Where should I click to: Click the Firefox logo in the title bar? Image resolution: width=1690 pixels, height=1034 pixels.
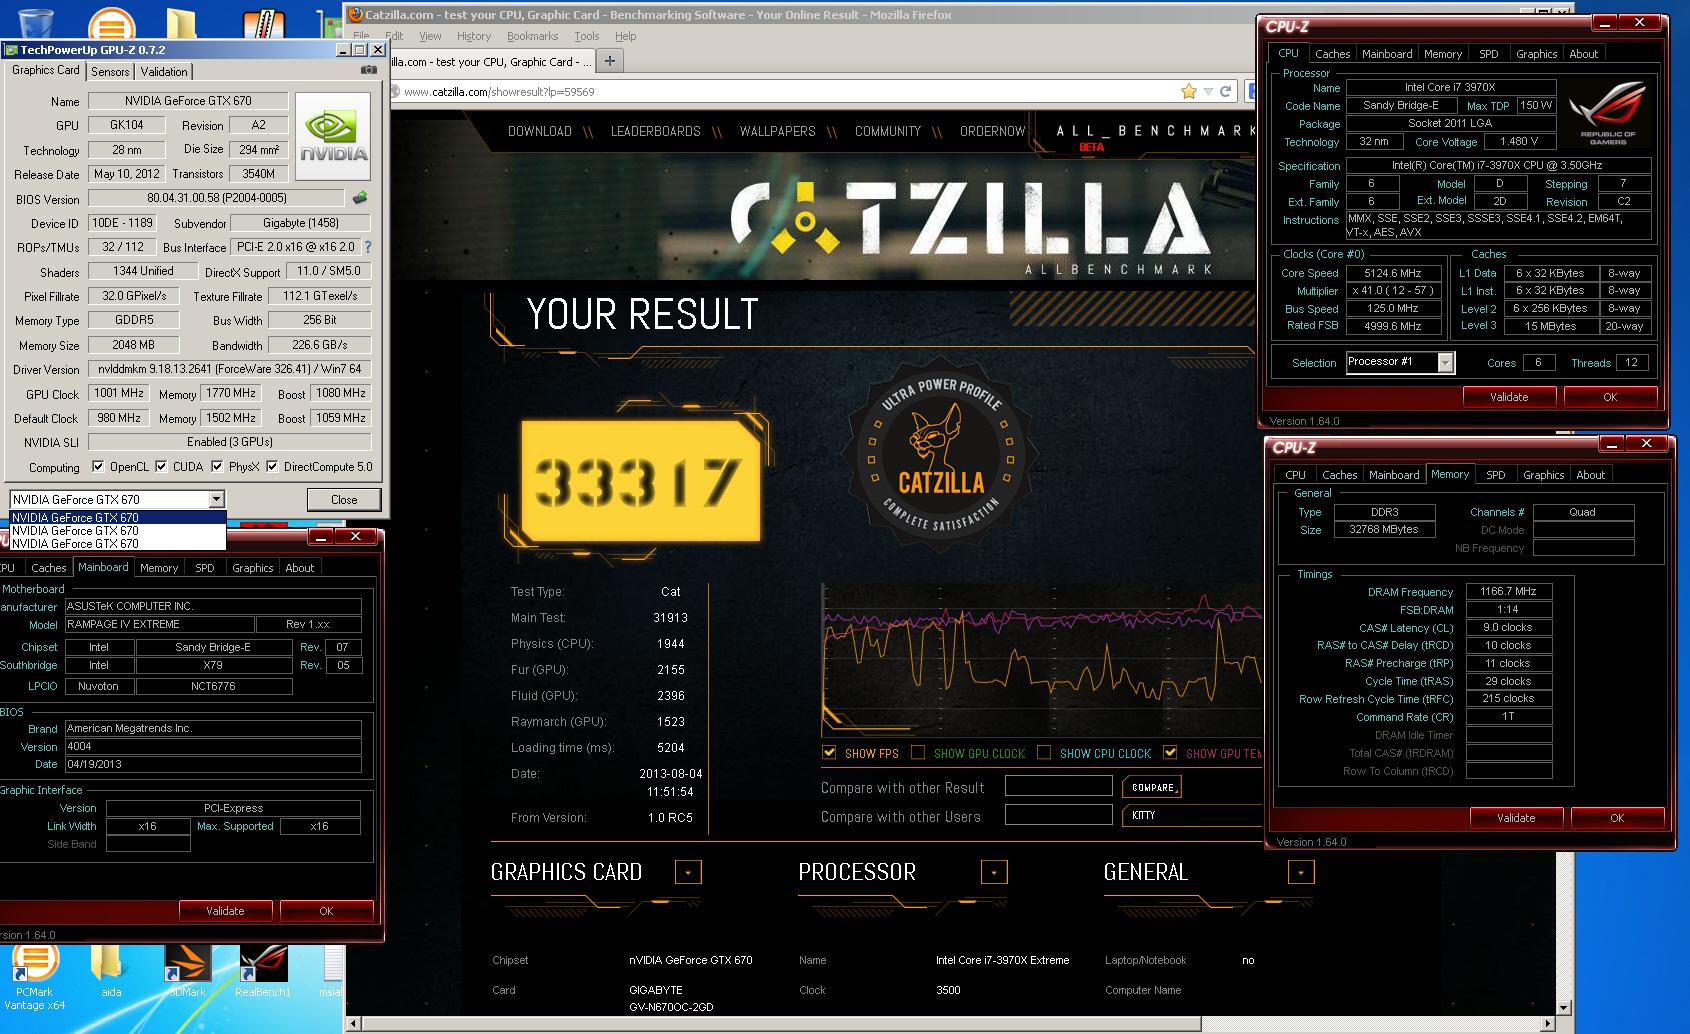[354, 15]
